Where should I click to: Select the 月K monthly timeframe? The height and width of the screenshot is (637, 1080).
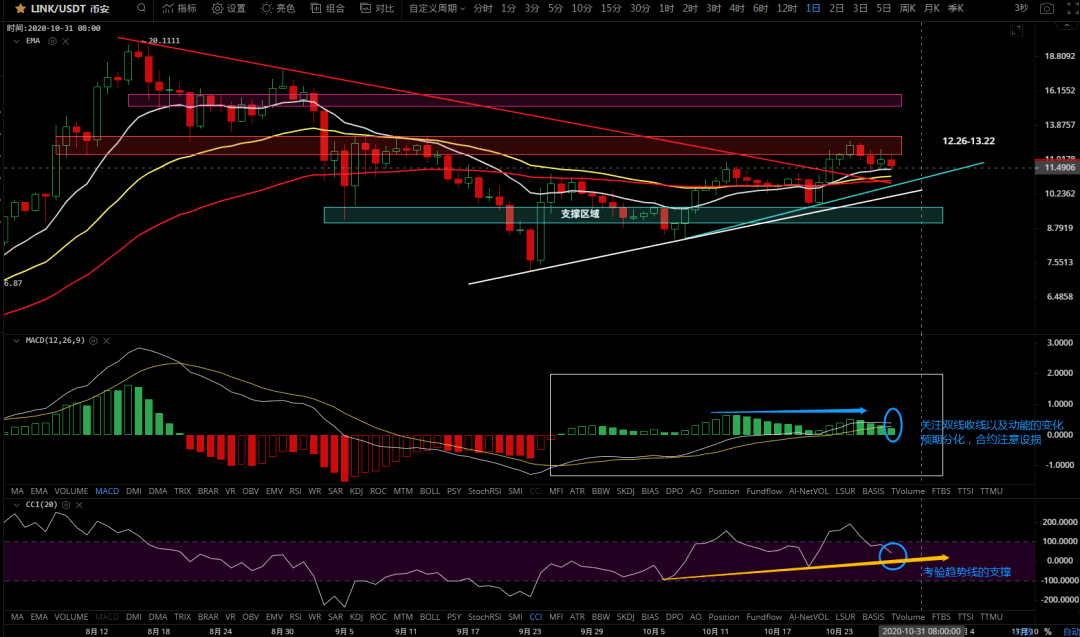click(931, 8)
